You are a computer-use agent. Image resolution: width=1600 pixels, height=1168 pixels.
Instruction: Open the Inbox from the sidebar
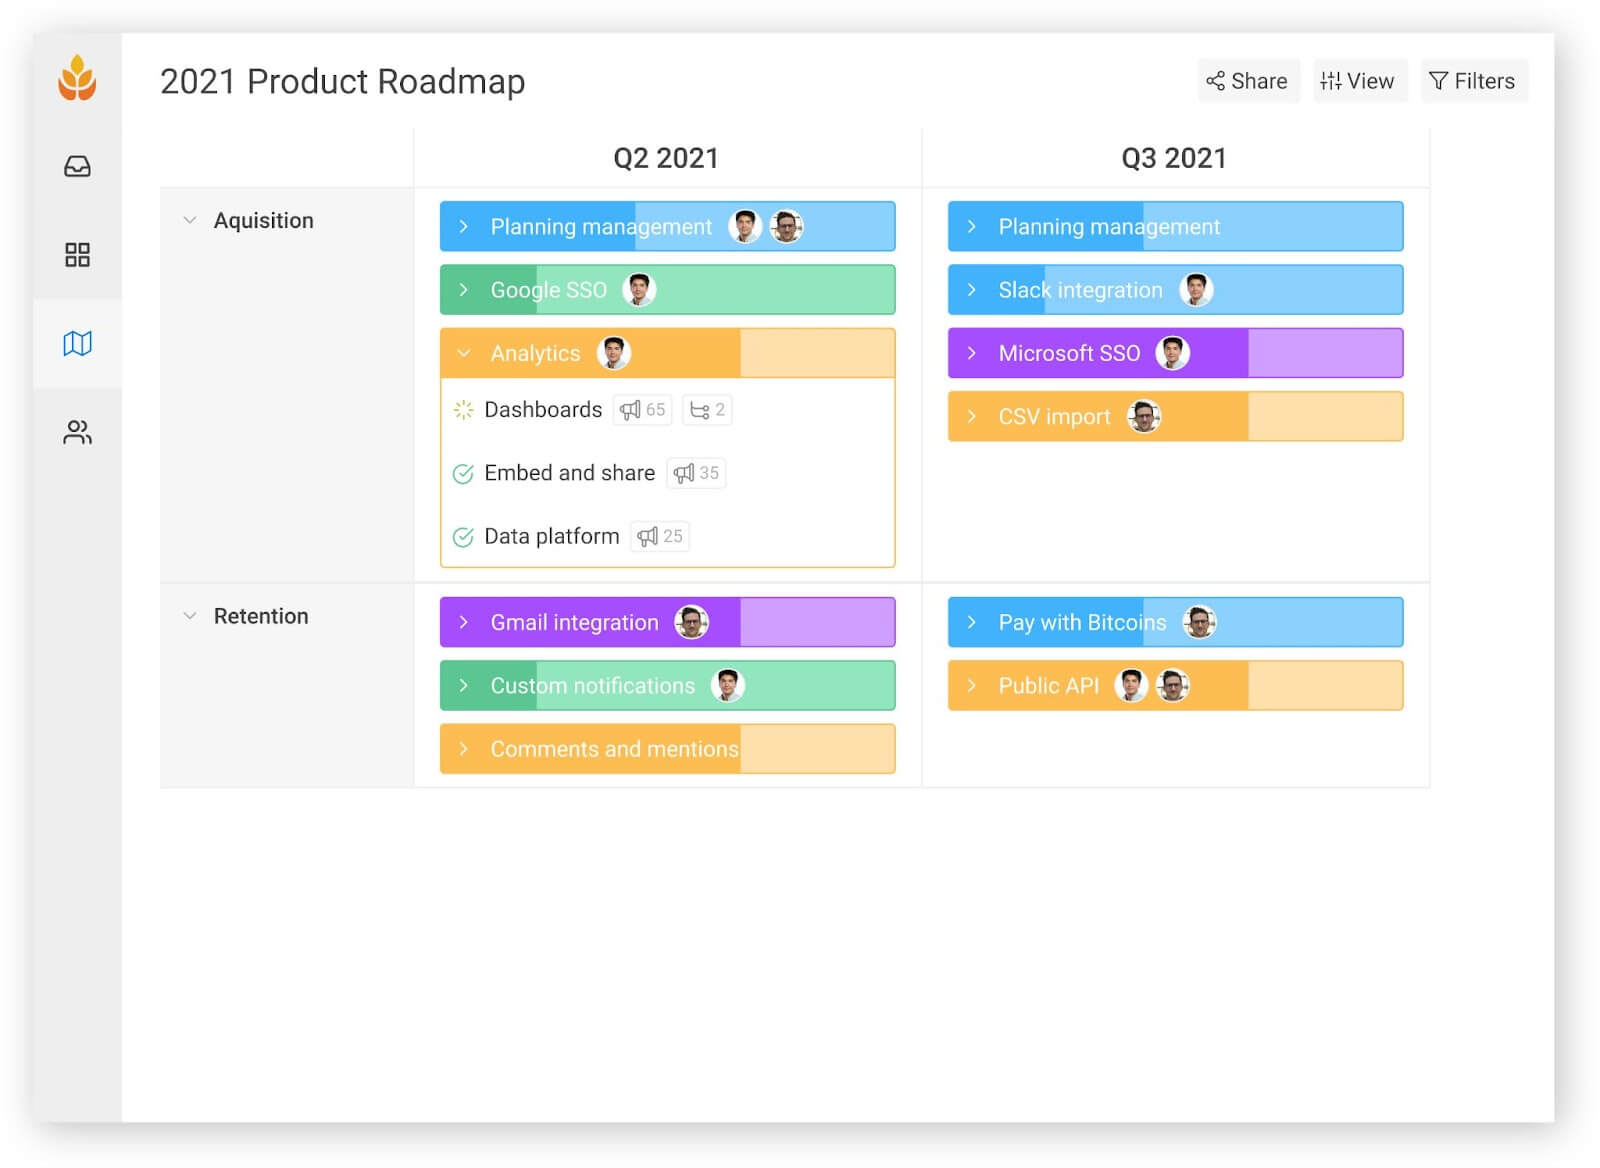tap(78, 167)
